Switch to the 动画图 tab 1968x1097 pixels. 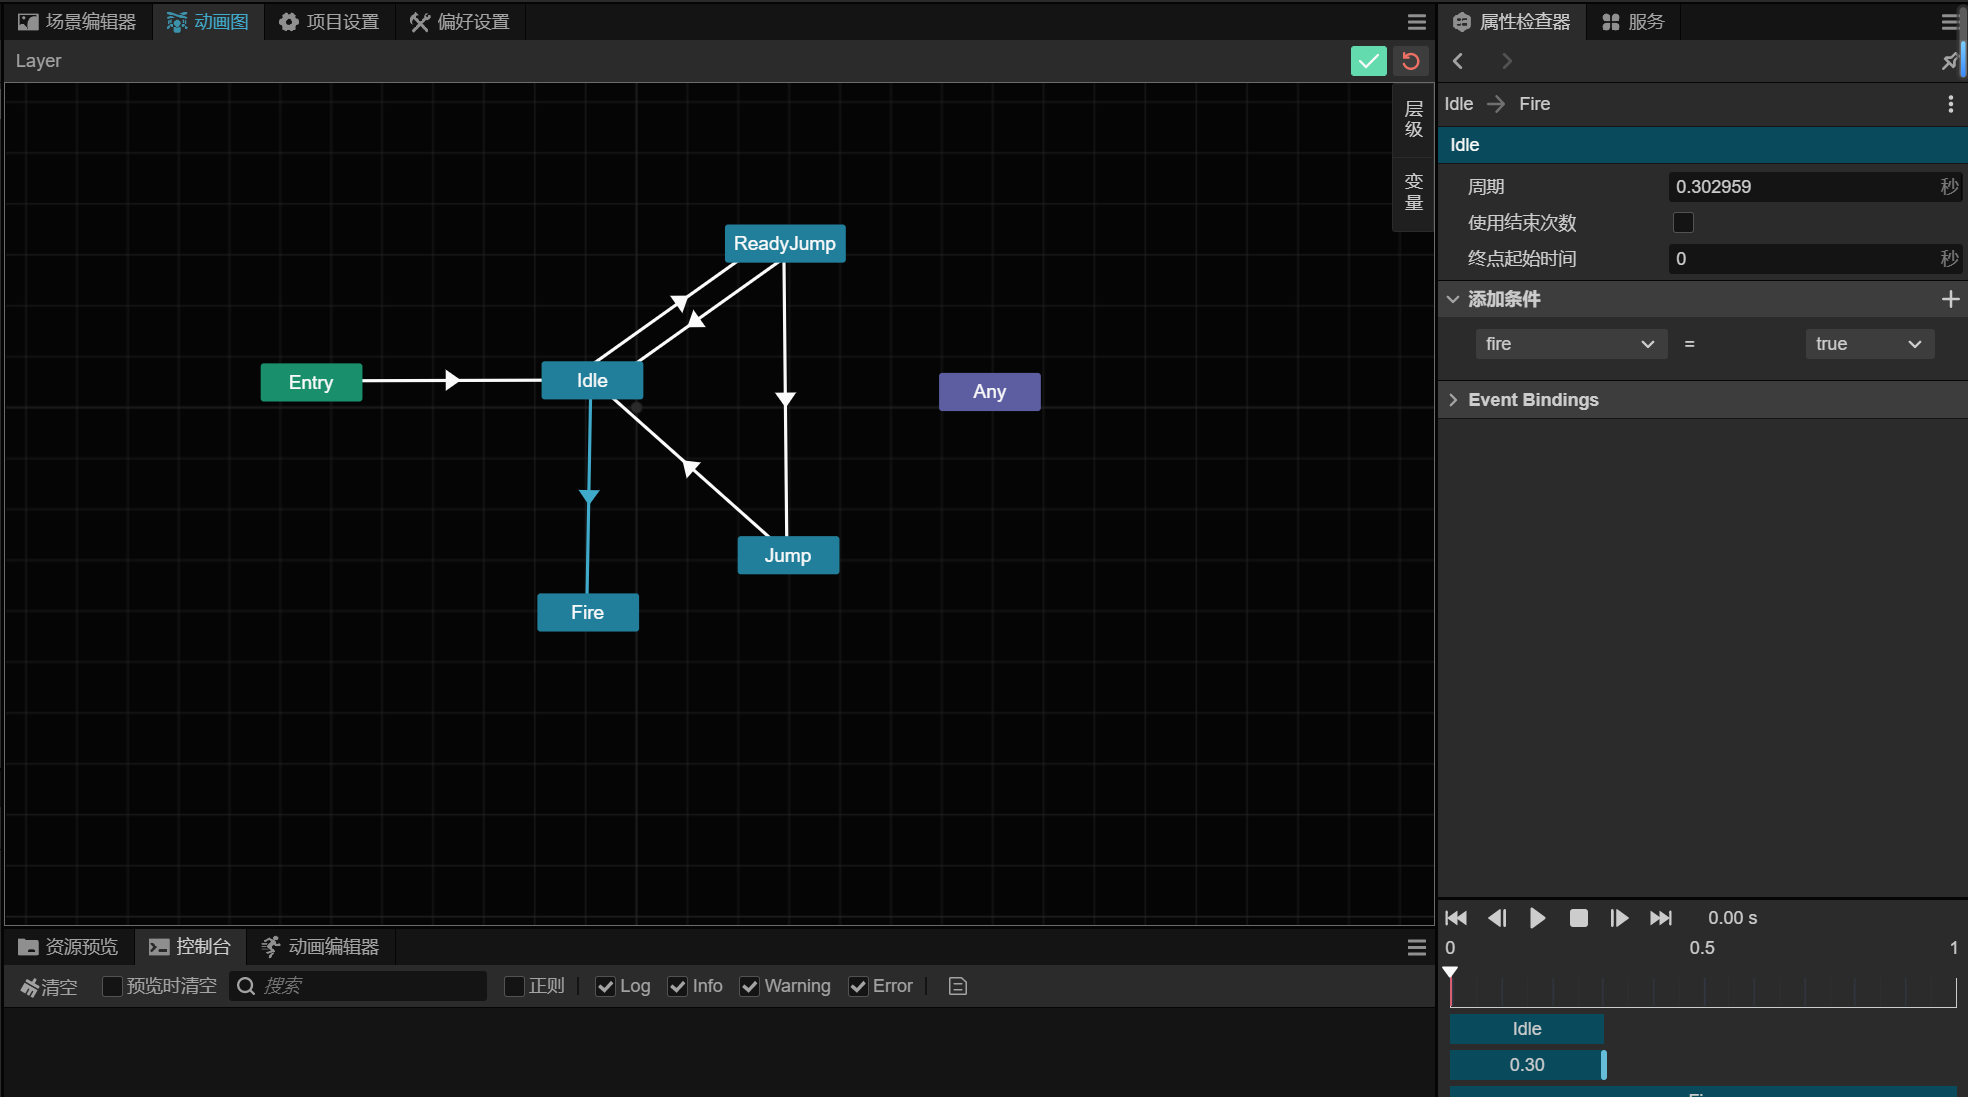tap(207, 22)
